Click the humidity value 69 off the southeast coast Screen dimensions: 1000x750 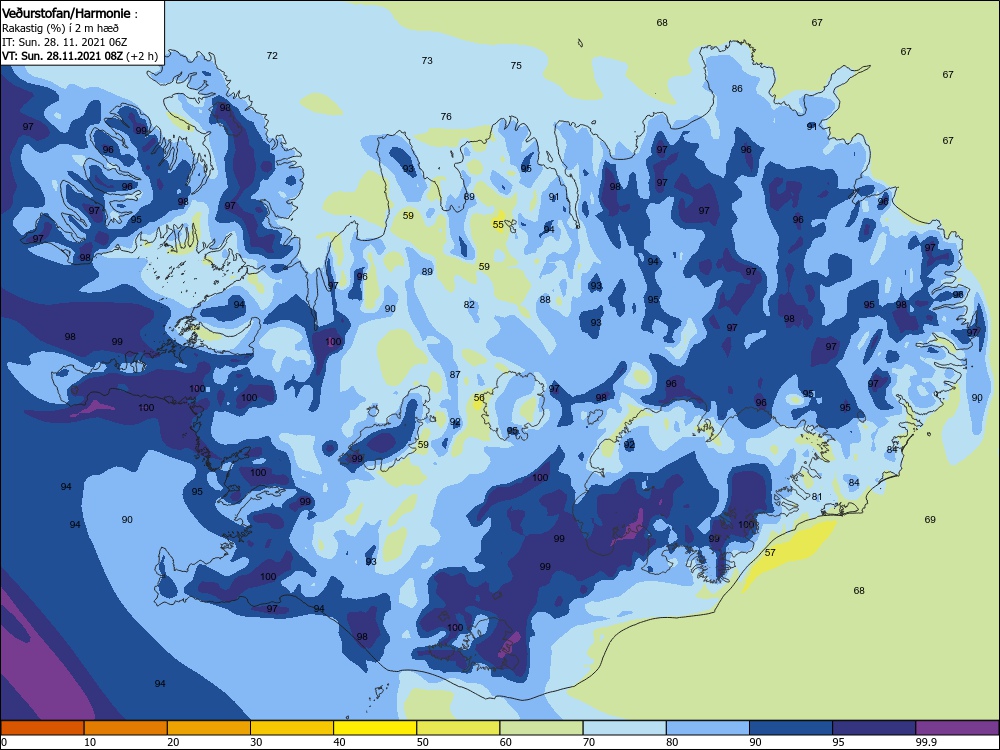(930, 520)
